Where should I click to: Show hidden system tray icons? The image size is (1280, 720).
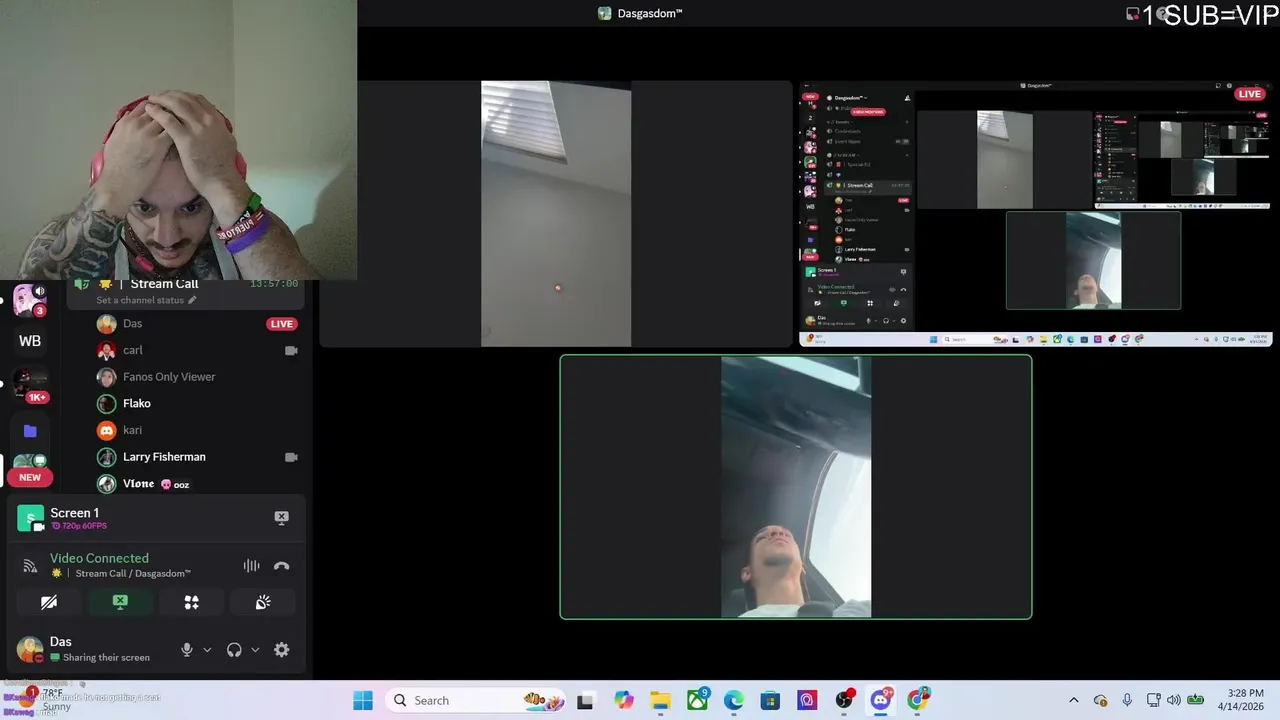pos(1074,700)
